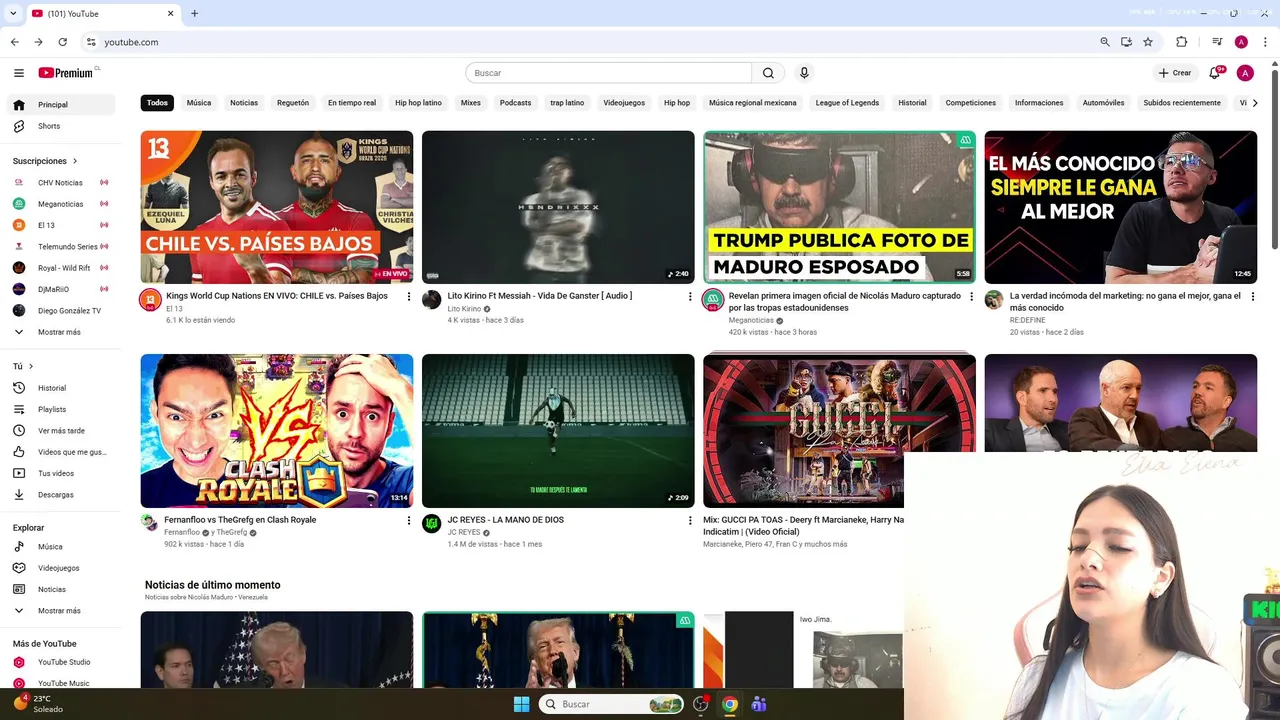Click the Buscar search field

(608, 73)
